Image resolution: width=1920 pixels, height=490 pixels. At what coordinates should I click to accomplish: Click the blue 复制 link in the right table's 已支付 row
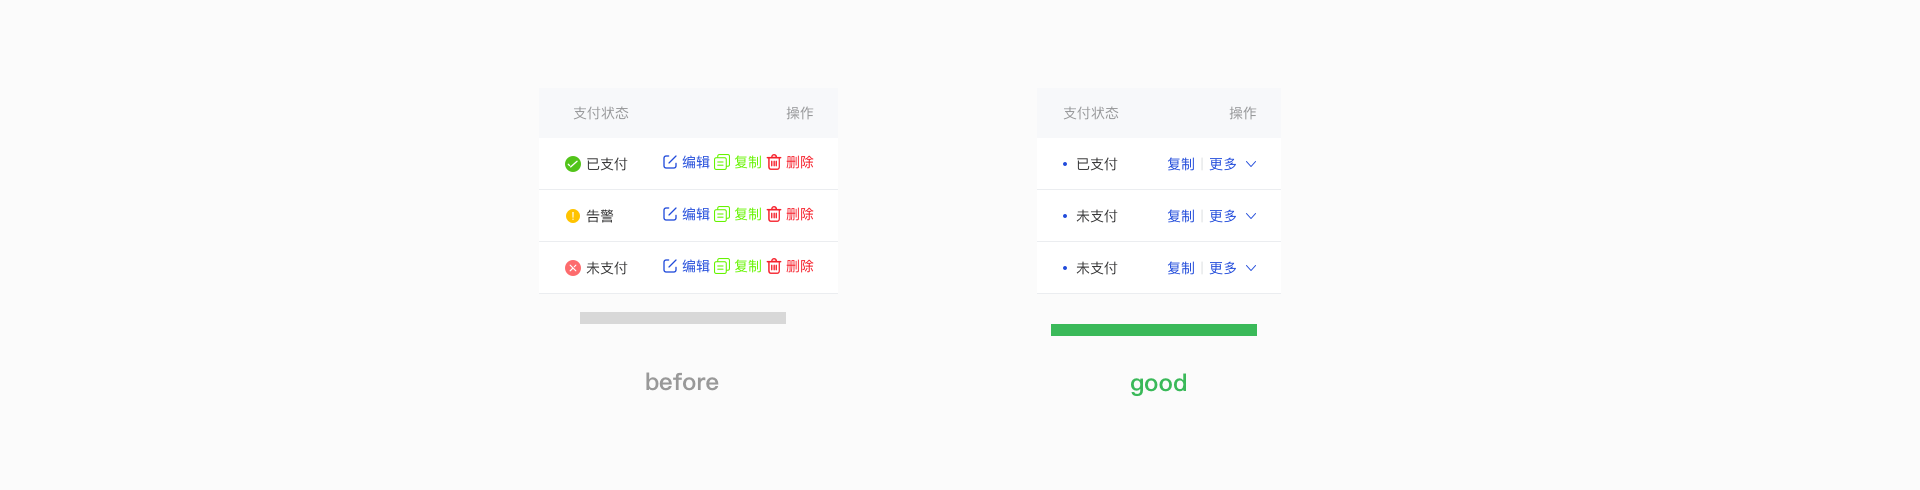click(1181, 164)
